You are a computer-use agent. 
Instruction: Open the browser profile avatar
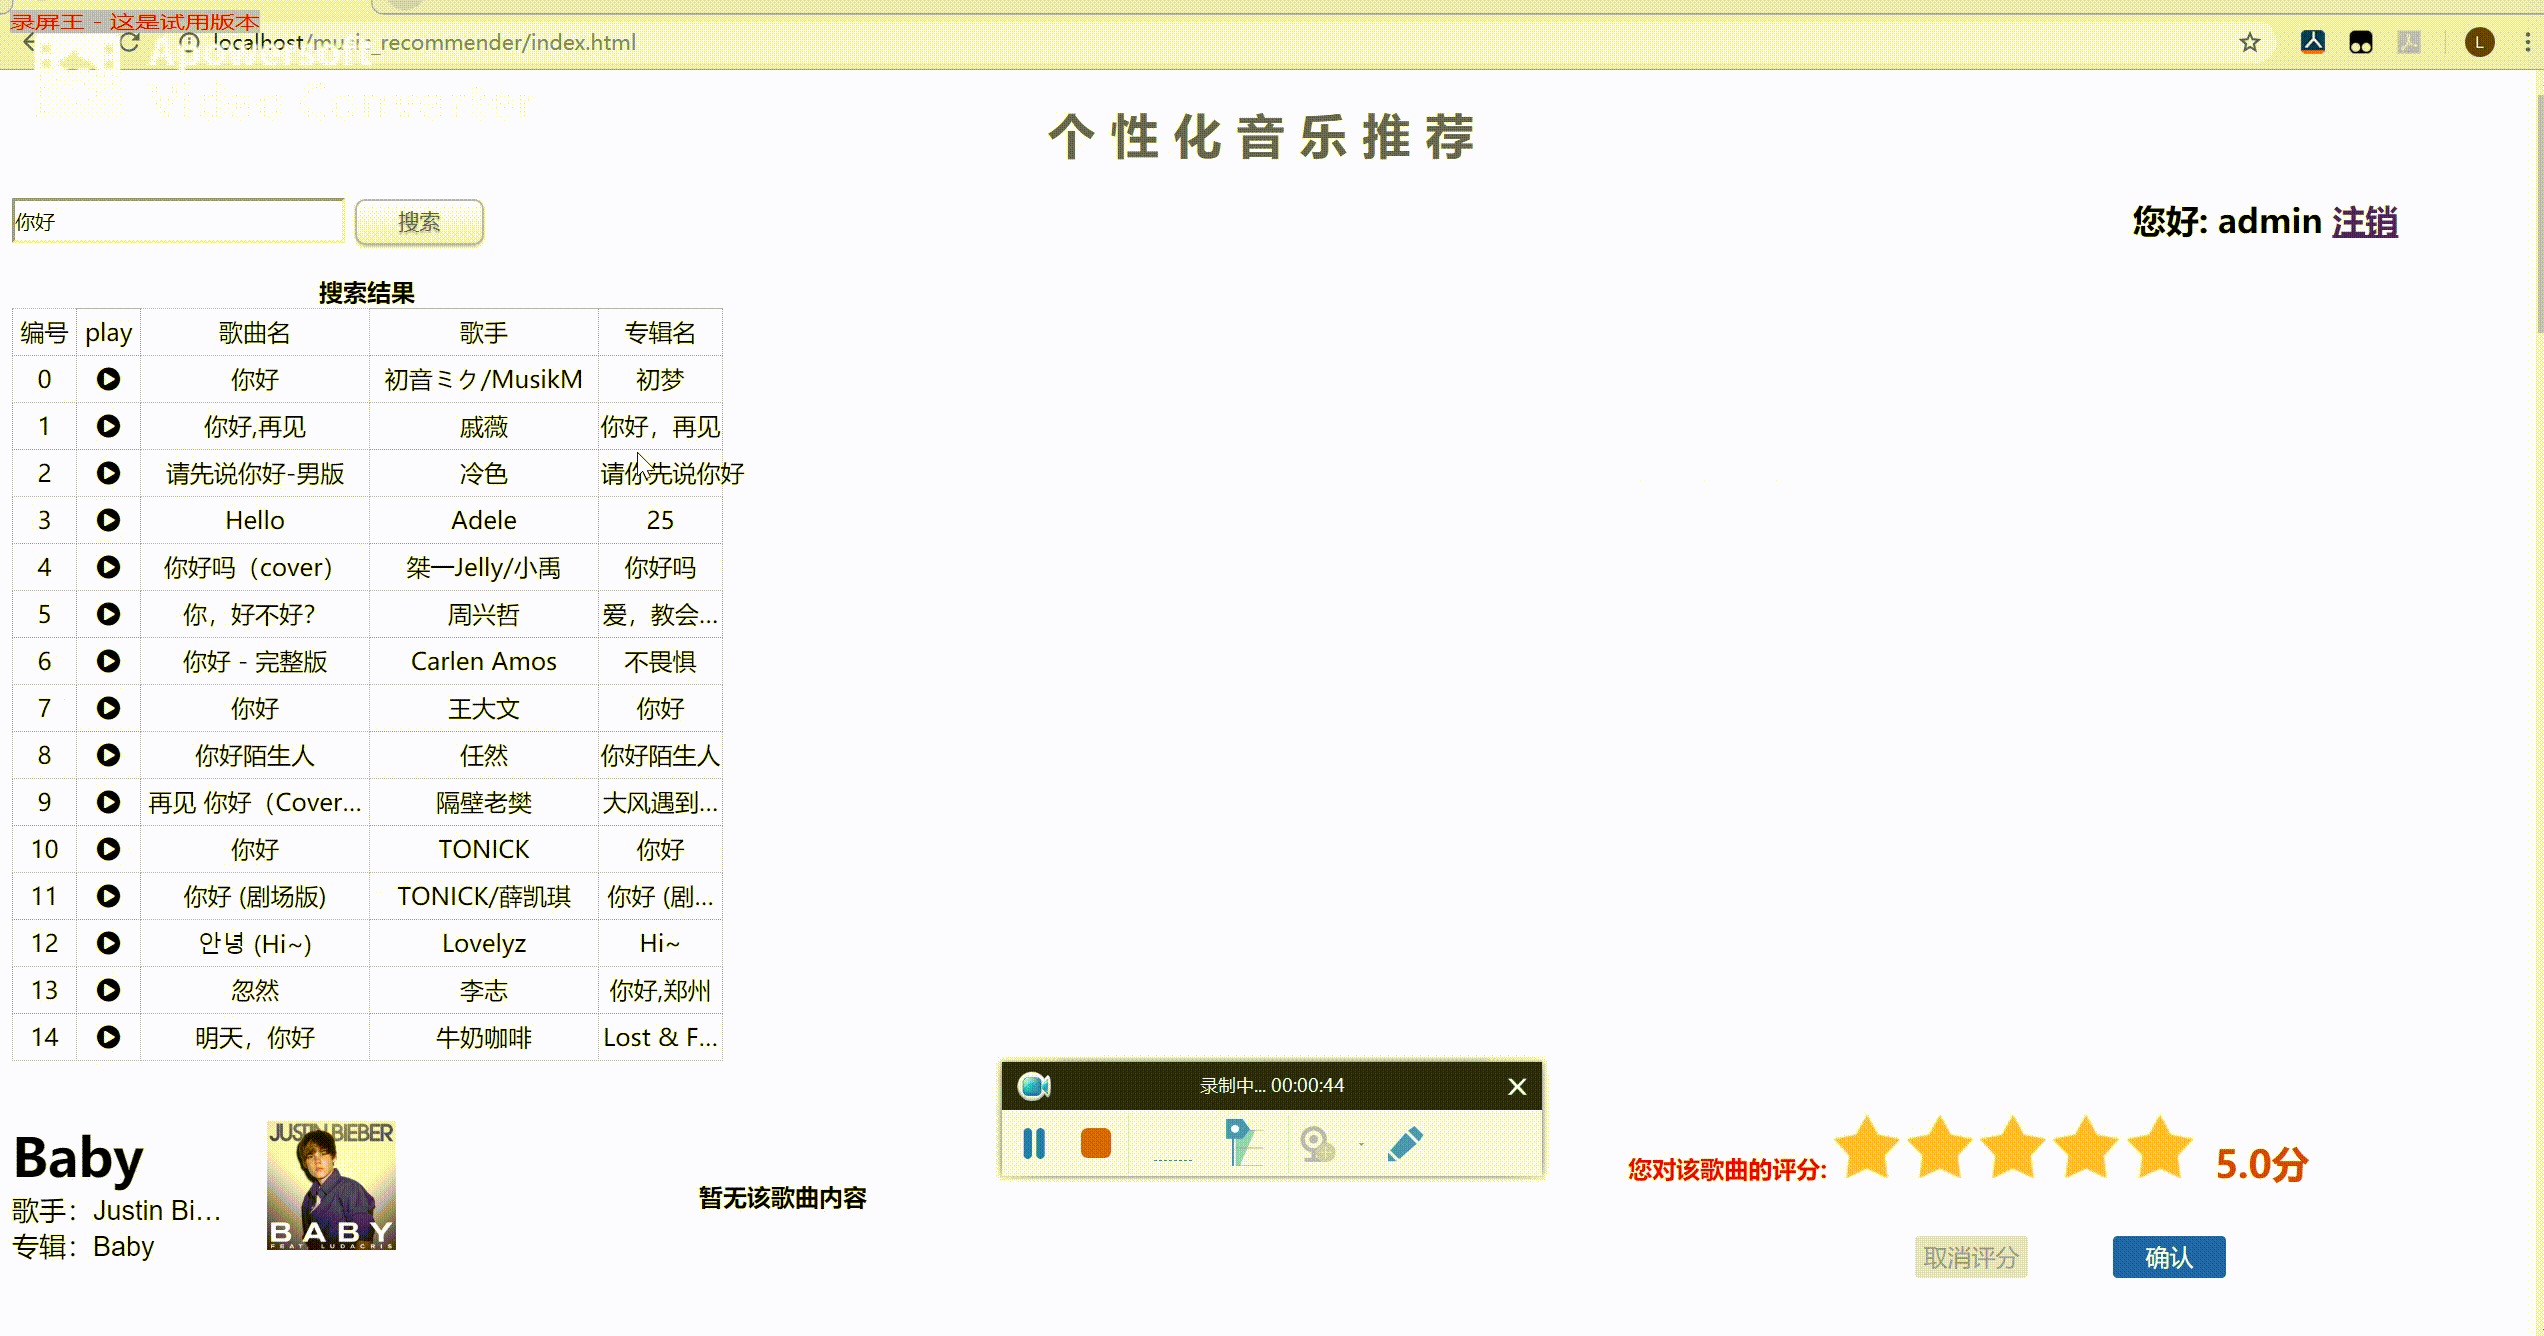point(2479,42)
